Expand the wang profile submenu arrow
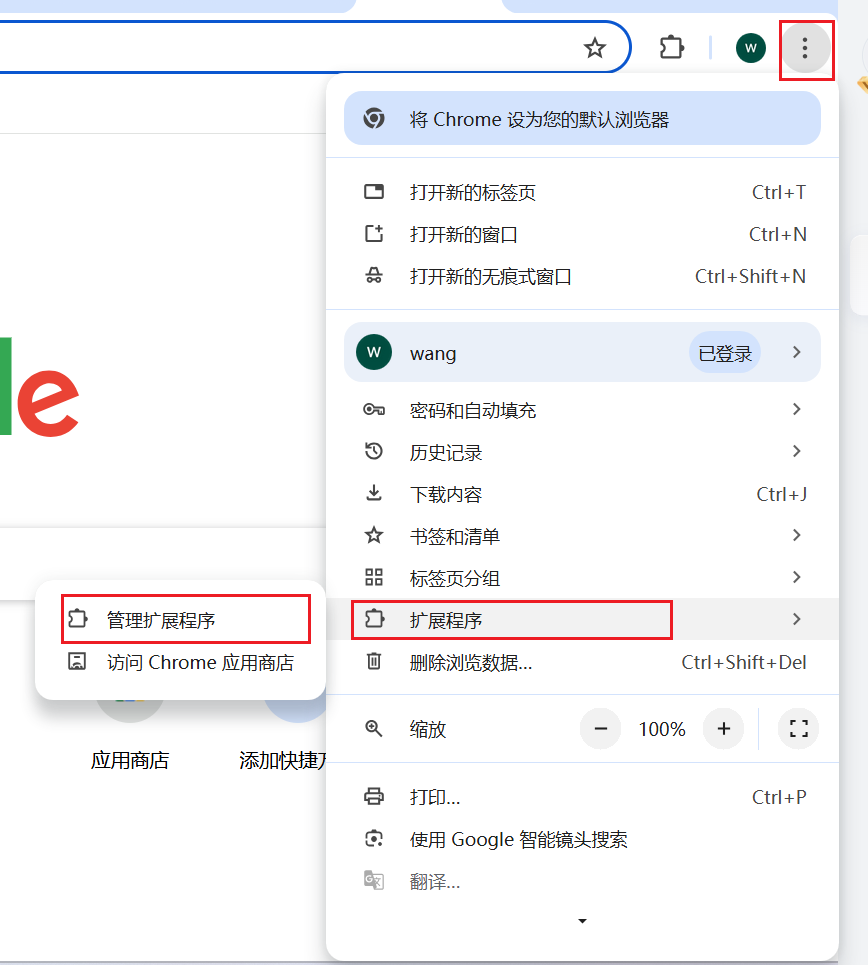The height and width of the screenshot is (965, 868). coord(797,352)
